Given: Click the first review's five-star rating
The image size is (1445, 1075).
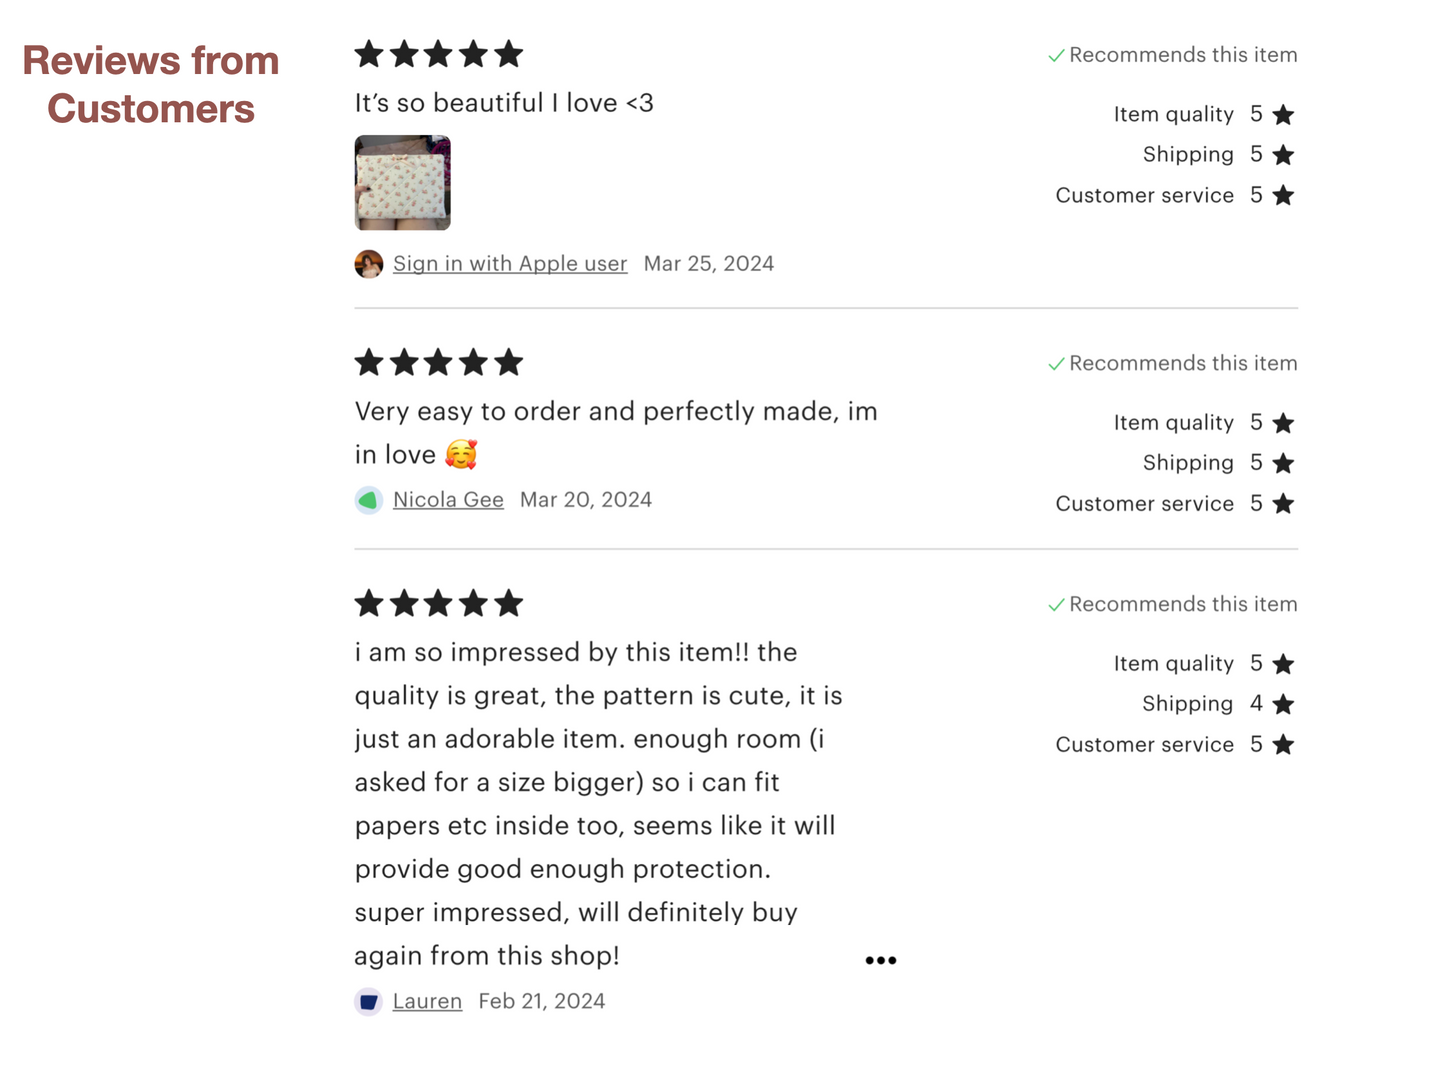Looking at the screenshot, I should 439,54.
